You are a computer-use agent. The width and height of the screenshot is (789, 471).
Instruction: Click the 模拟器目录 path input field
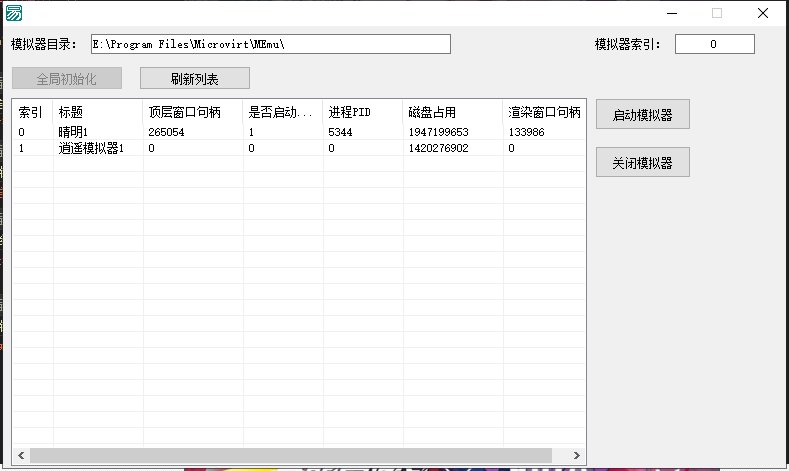pyautogui.click(x=269, y=44)
